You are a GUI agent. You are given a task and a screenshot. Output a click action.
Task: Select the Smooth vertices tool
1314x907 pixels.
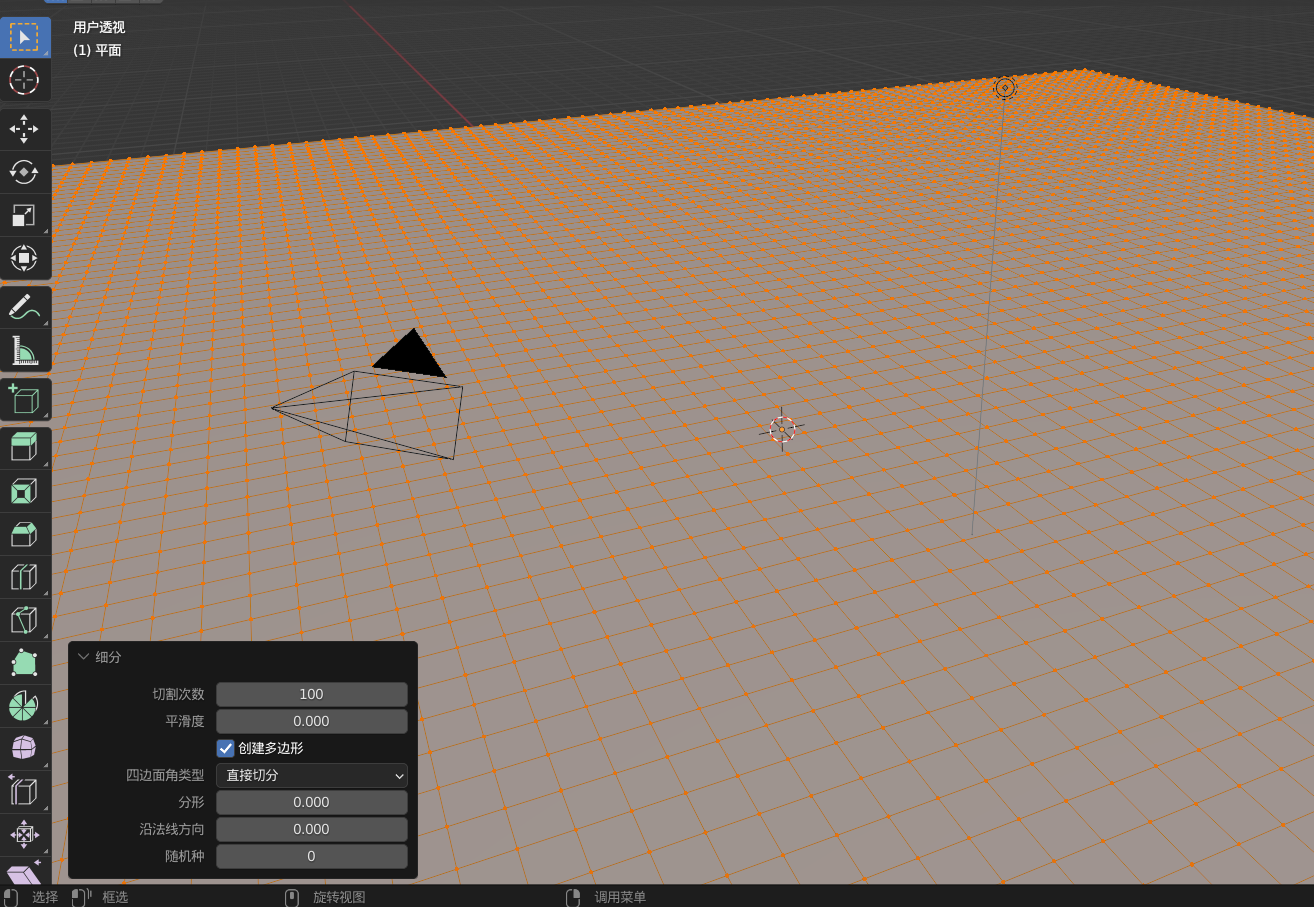(24, 748)
